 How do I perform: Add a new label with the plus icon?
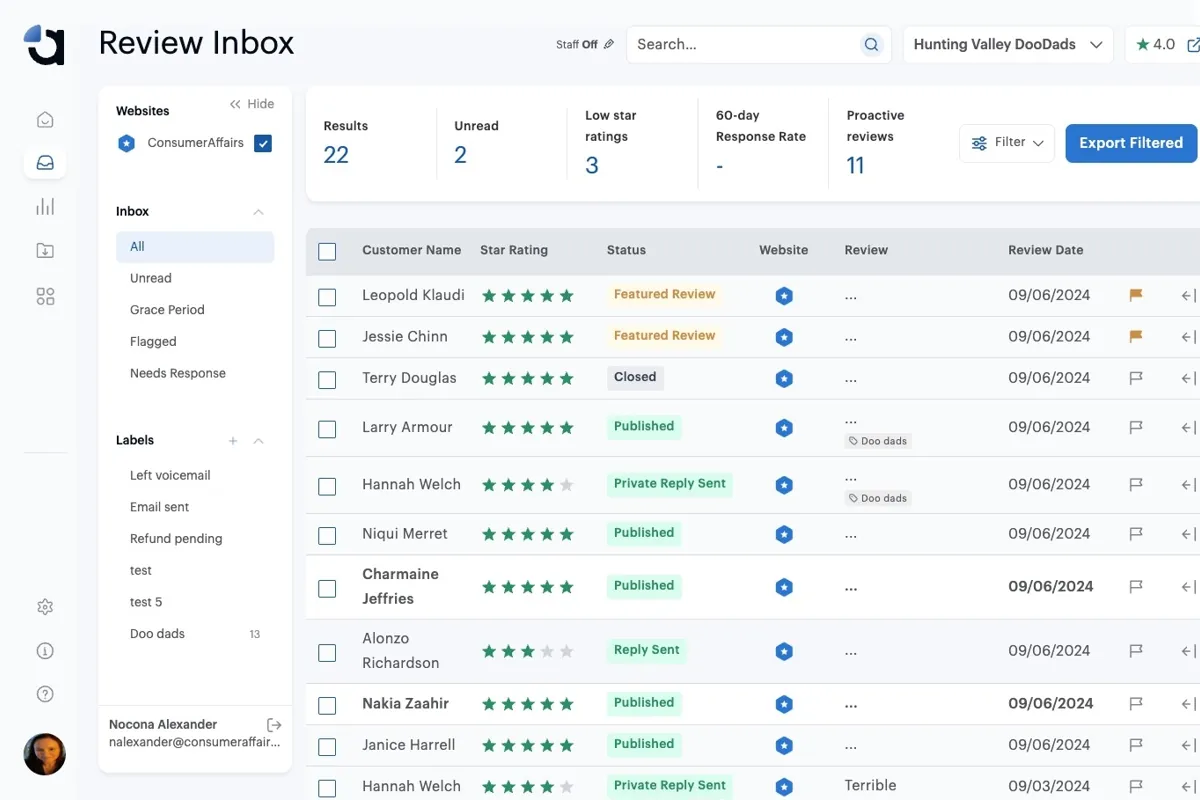click(x=233, y=441)
